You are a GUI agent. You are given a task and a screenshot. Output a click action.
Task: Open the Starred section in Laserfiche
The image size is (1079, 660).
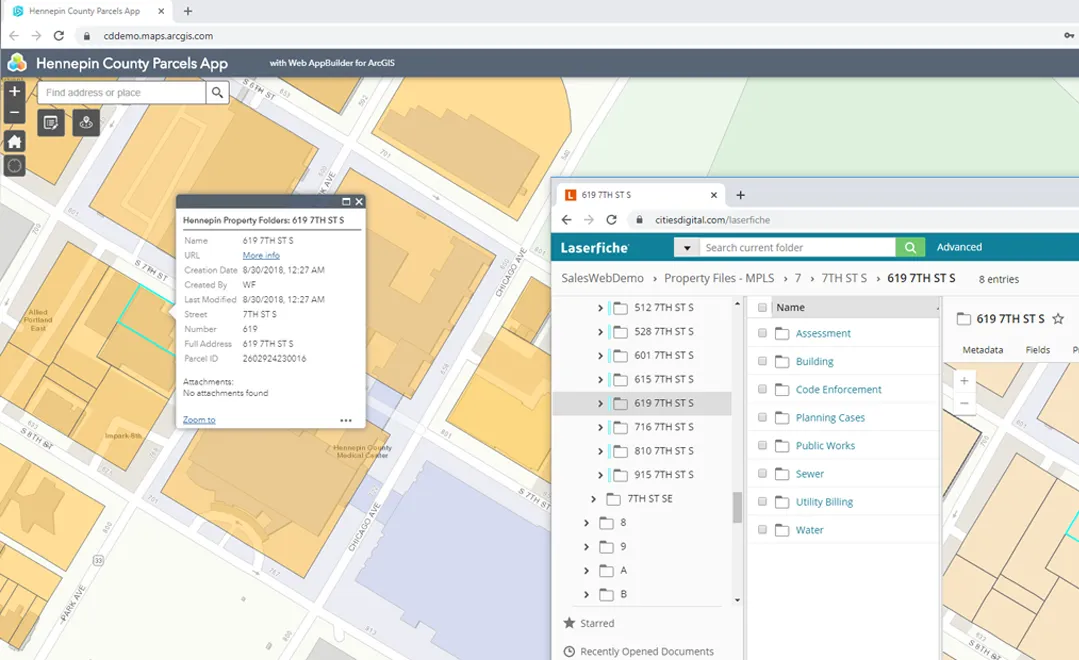[x=589, y=623]
